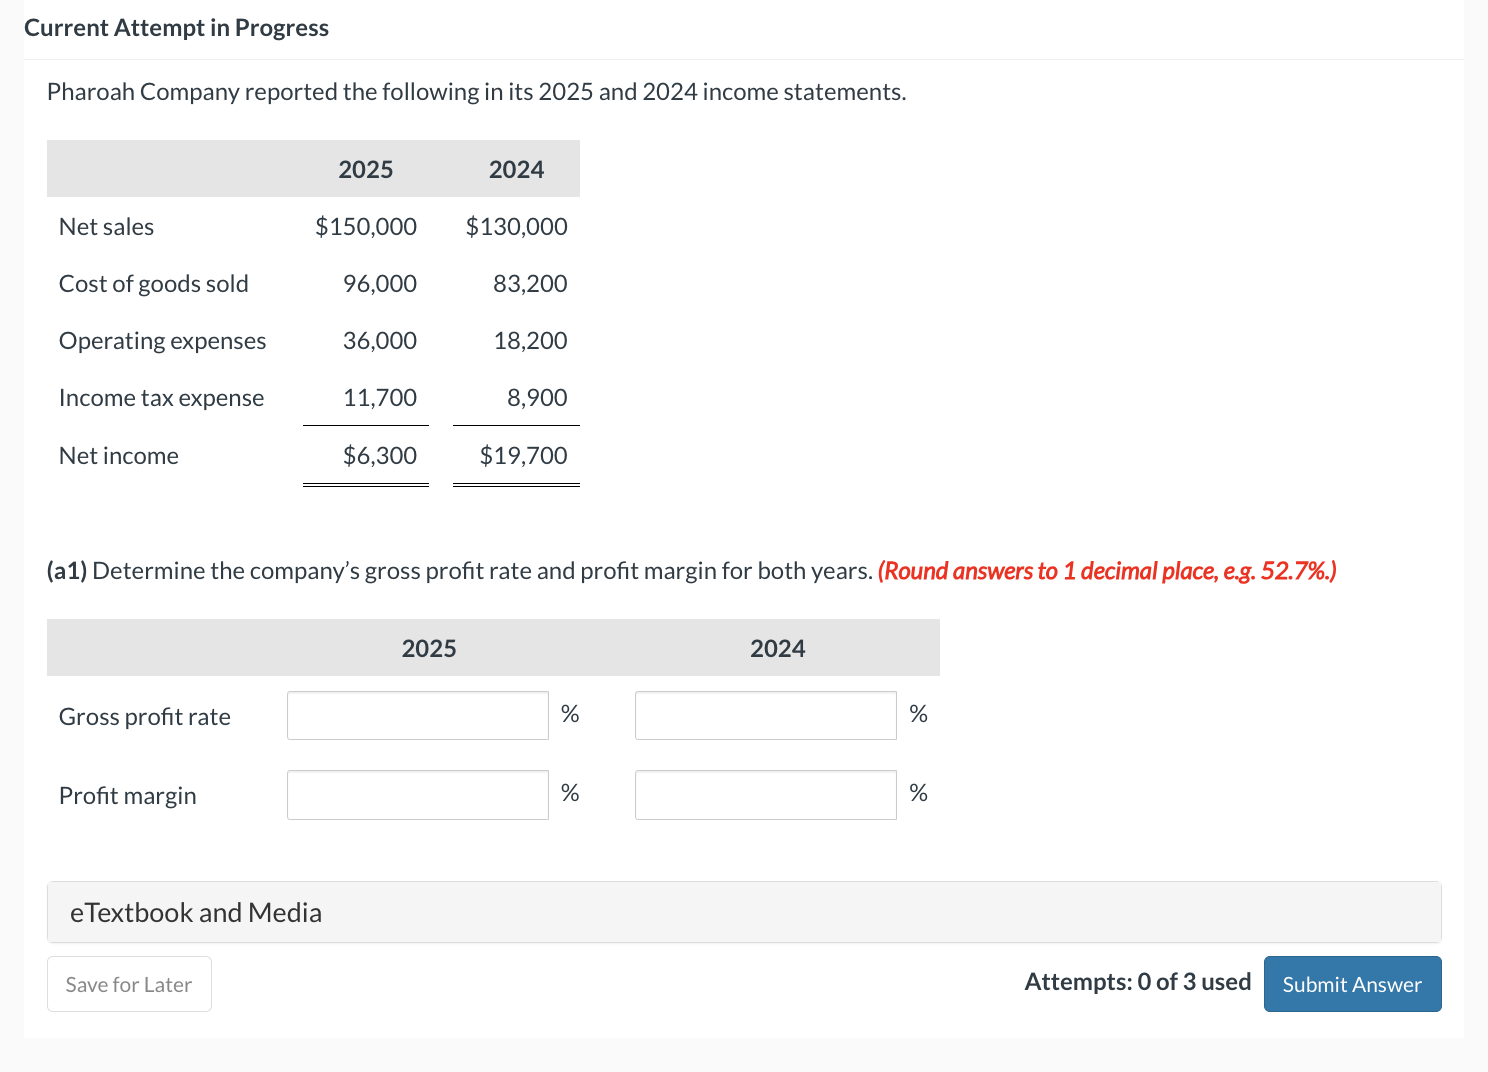Image resolution: width=1488 pixels, height=1072 pixels.
Task: Click the Current Attempt in Progress heading
Action: [177, 27]
